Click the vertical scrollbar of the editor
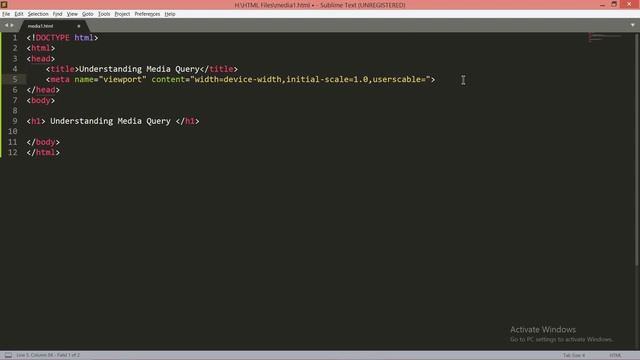Viewport: 640px width, 360px height. tap(637, 149)
